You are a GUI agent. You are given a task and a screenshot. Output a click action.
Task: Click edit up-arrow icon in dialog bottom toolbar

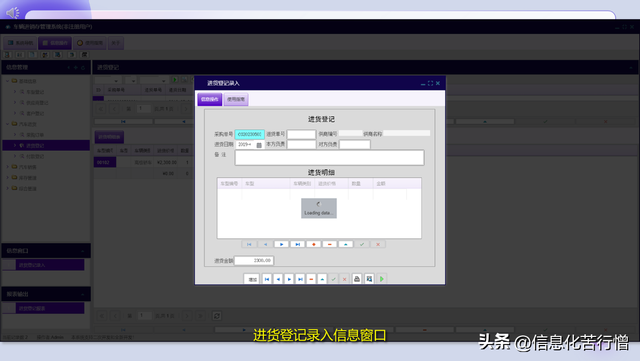(322, 279)
